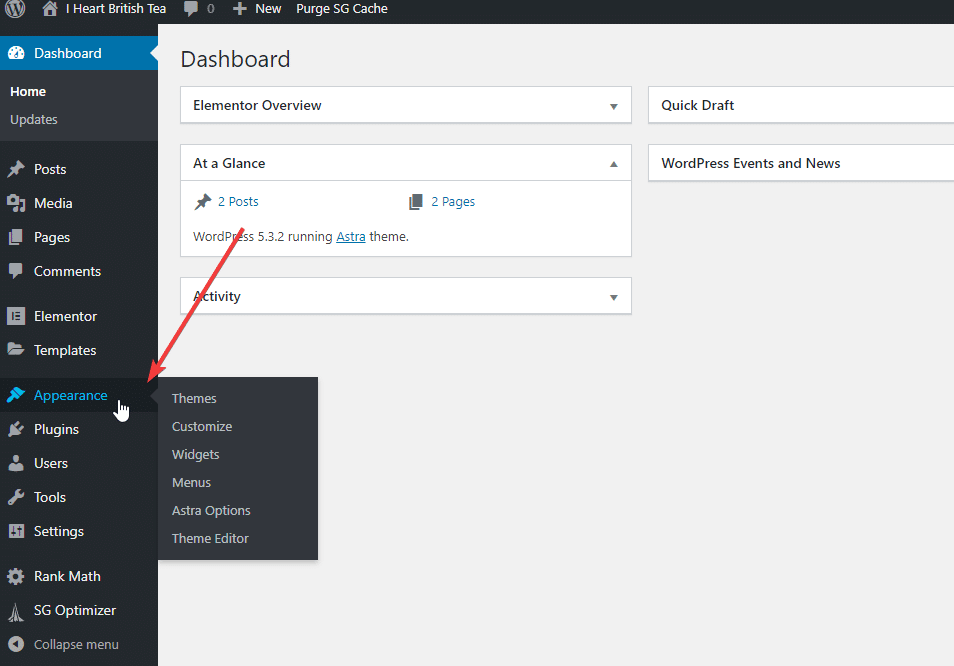Open the Templates menu label
The image size is (954, 666).
pos(64,350)
